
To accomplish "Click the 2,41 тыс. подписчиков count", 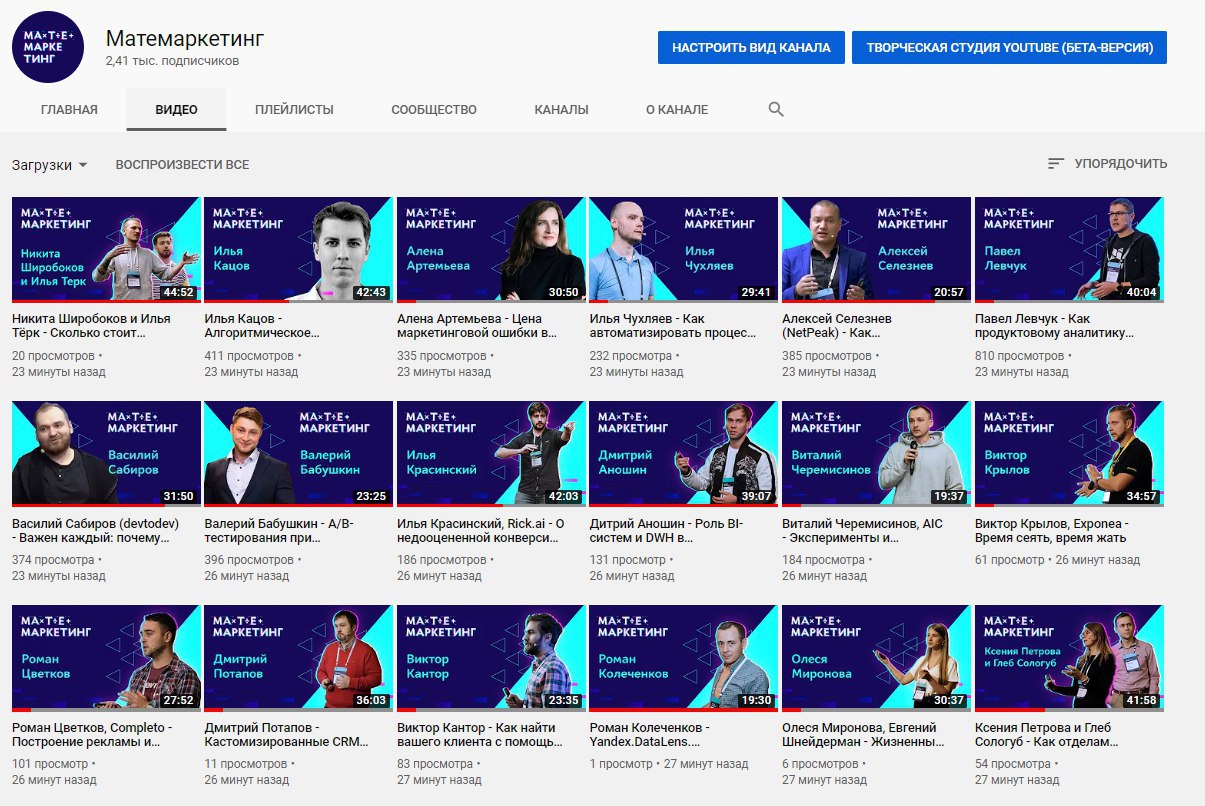I will 172,61.
